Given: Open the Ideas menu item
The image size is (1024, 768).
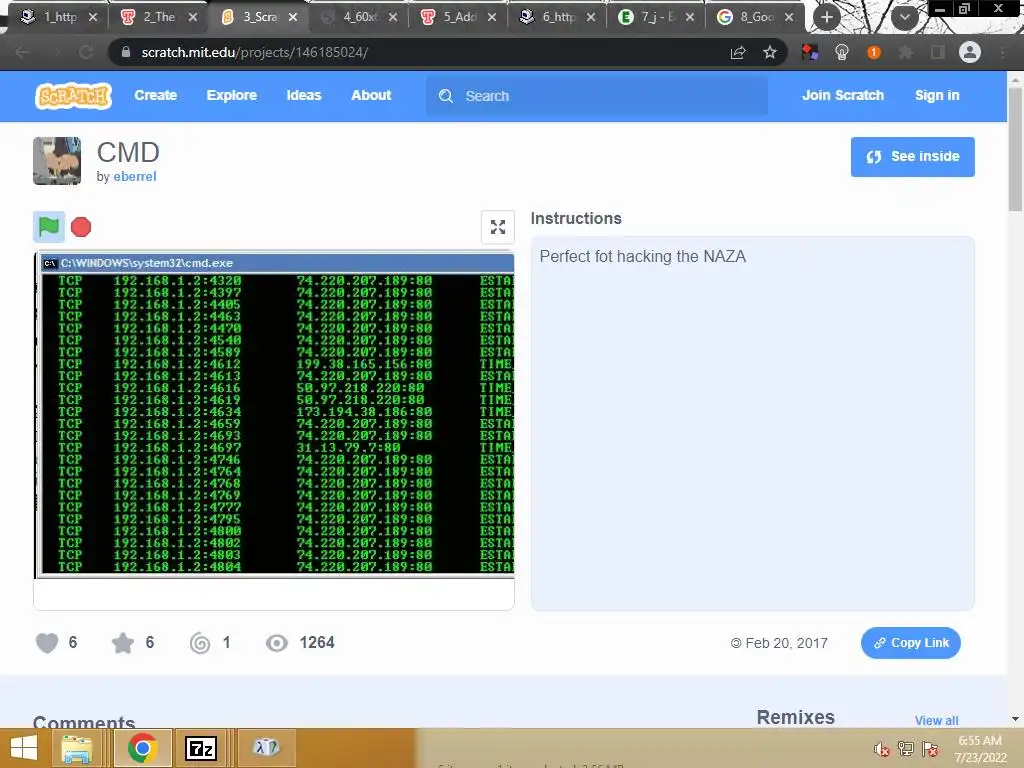Looking at the screenshot, I should pyautogui.click(x=304, y=95).
